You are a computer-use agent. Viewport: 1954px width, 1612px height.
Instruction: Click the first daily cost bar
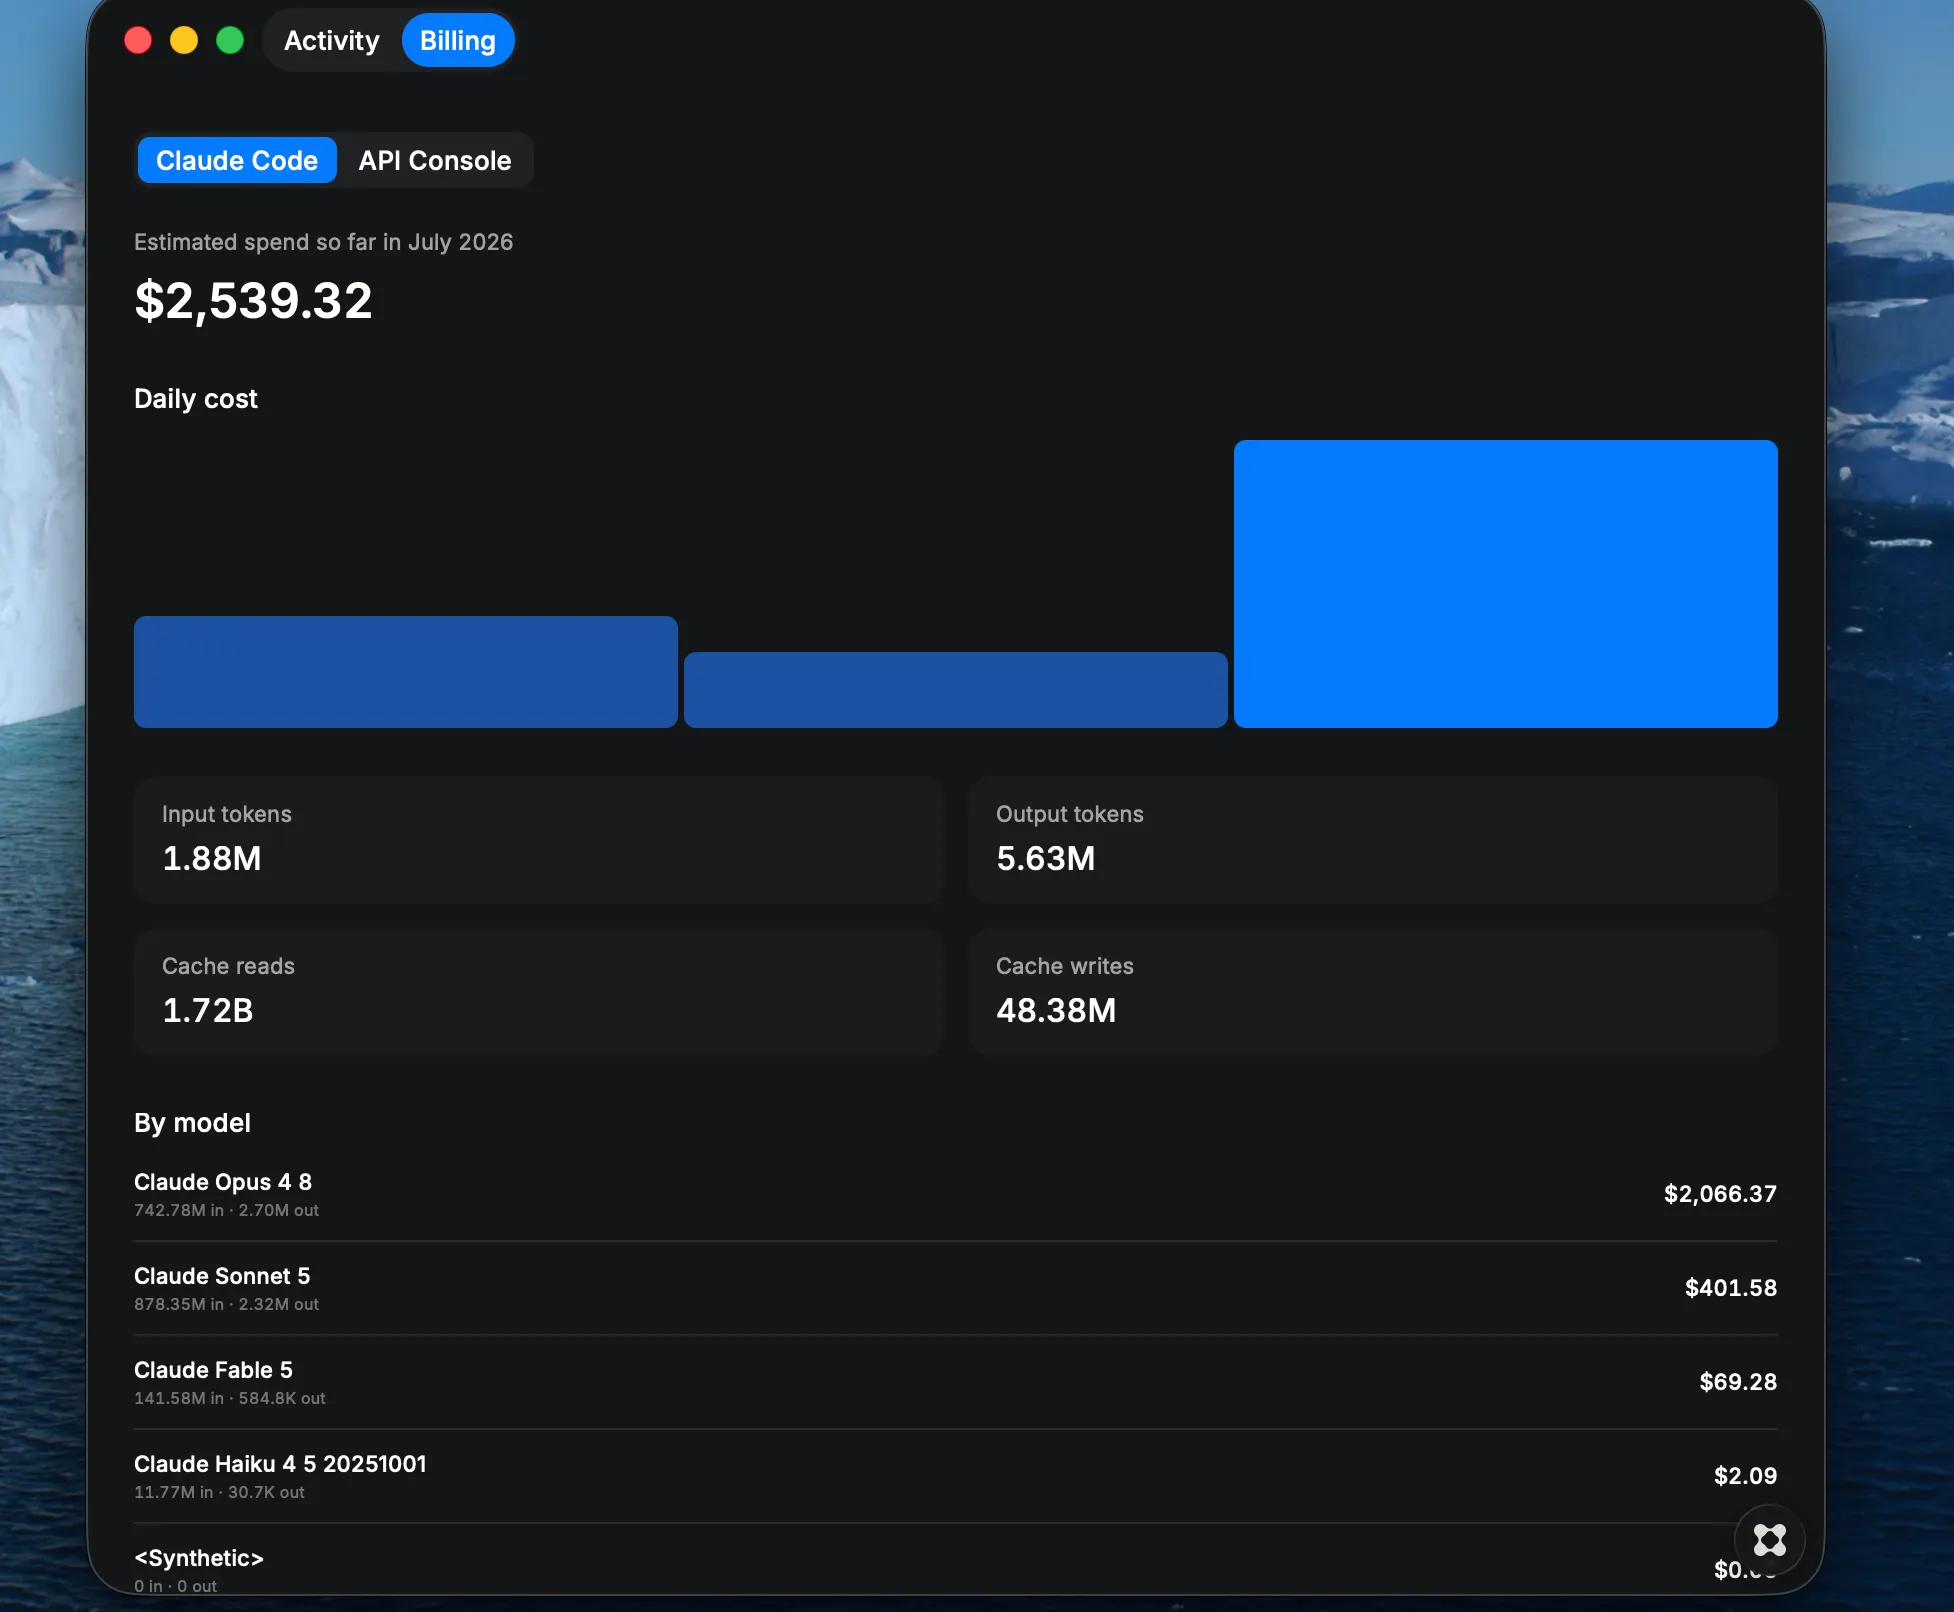click(406, 672)
